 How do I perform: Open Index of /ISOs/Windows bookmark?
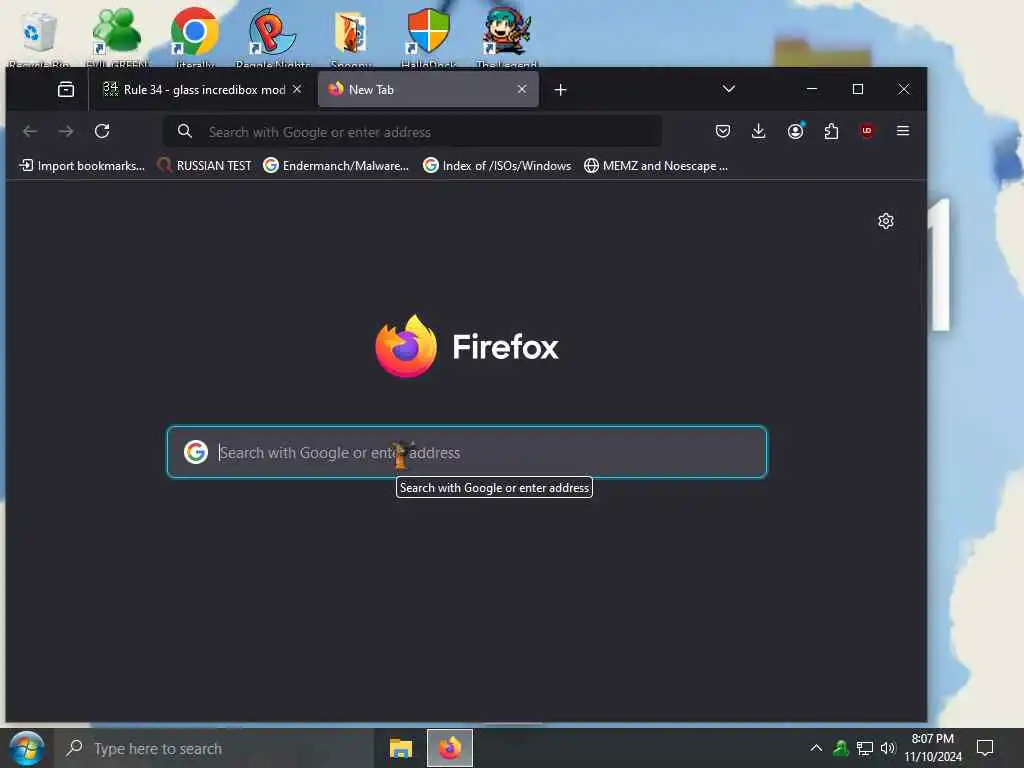pyautogui.click(x=497, y=166)
